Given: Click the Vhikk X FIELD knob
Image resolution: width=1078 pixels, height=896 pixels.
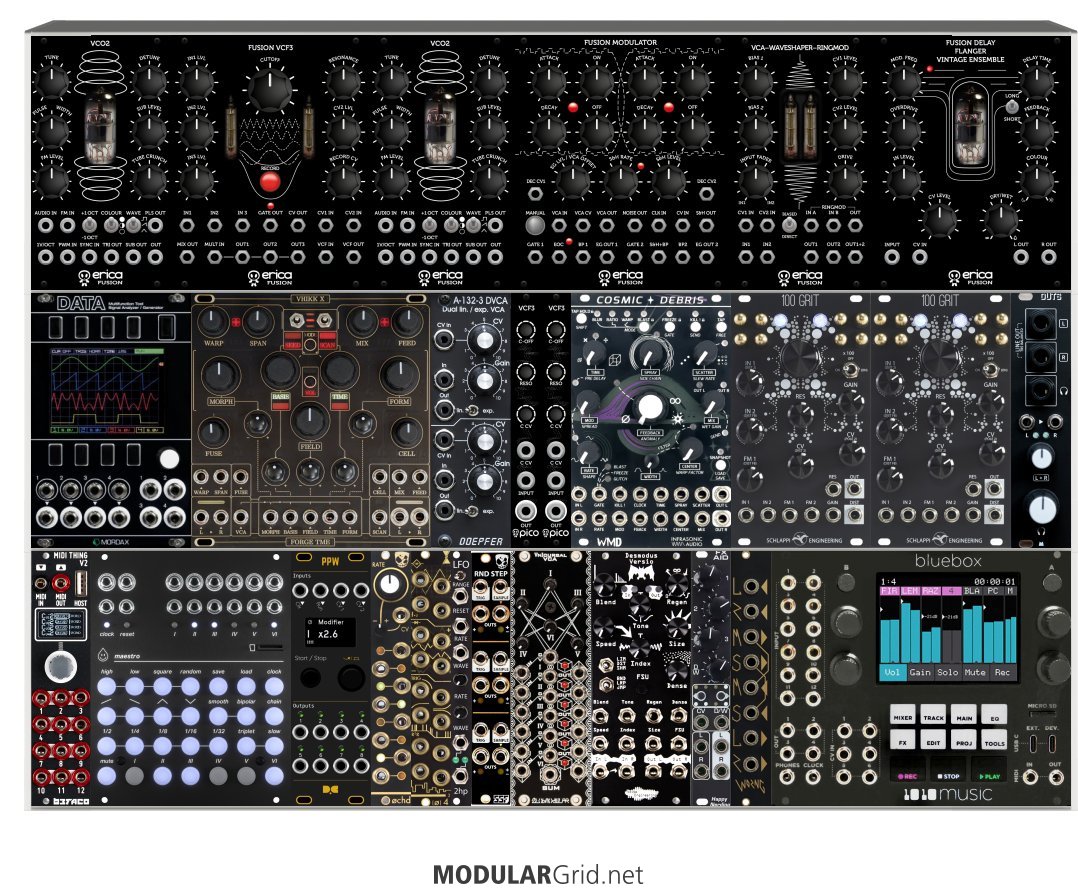Looking at the screenshot, I should click(310, 420).
